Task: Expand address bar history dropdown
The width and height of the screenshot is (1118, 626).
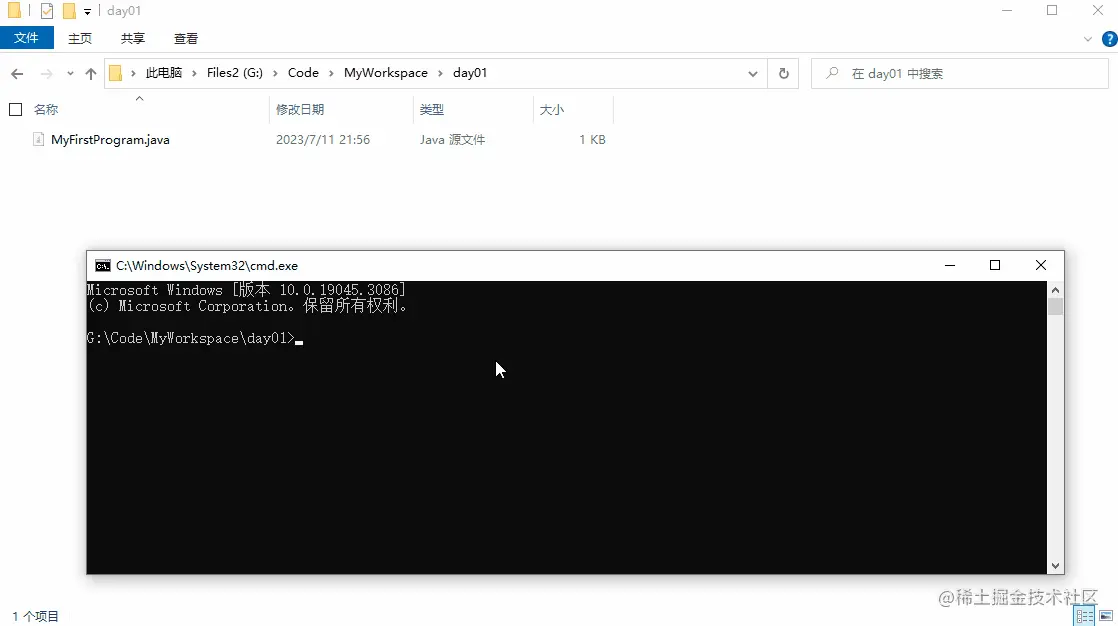Action: point(752,73)
